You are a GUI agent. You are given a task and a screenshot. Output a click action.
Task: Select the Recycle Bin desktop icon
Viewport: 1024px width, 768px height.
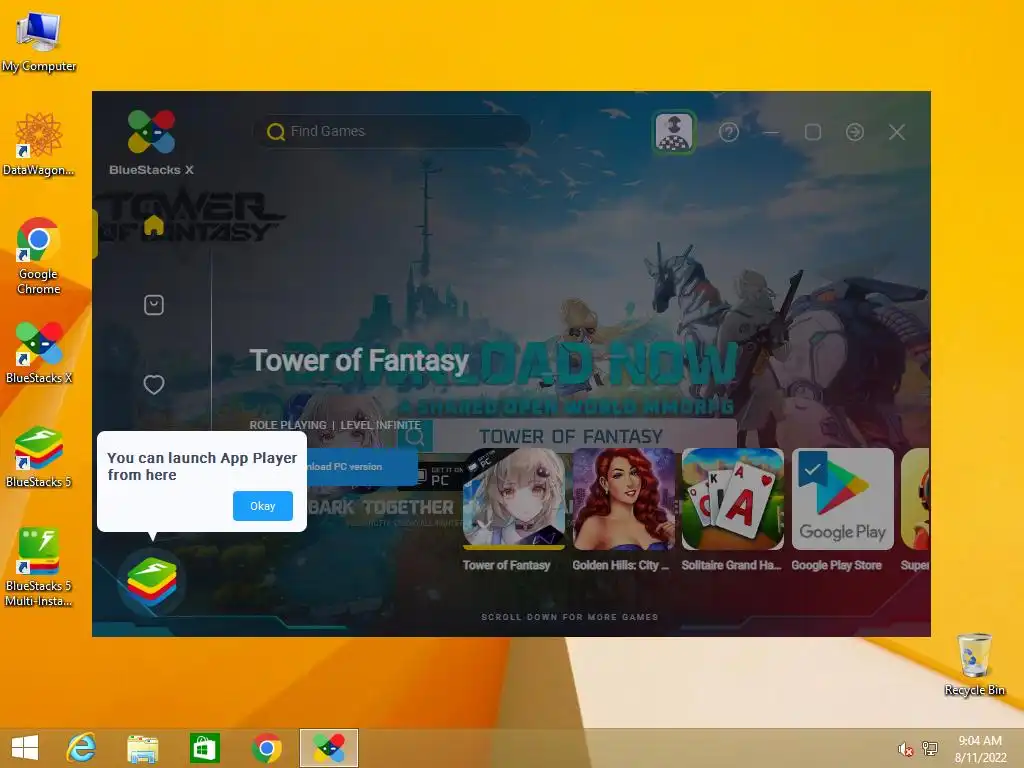pyautogui.click(x=974, y=664)
